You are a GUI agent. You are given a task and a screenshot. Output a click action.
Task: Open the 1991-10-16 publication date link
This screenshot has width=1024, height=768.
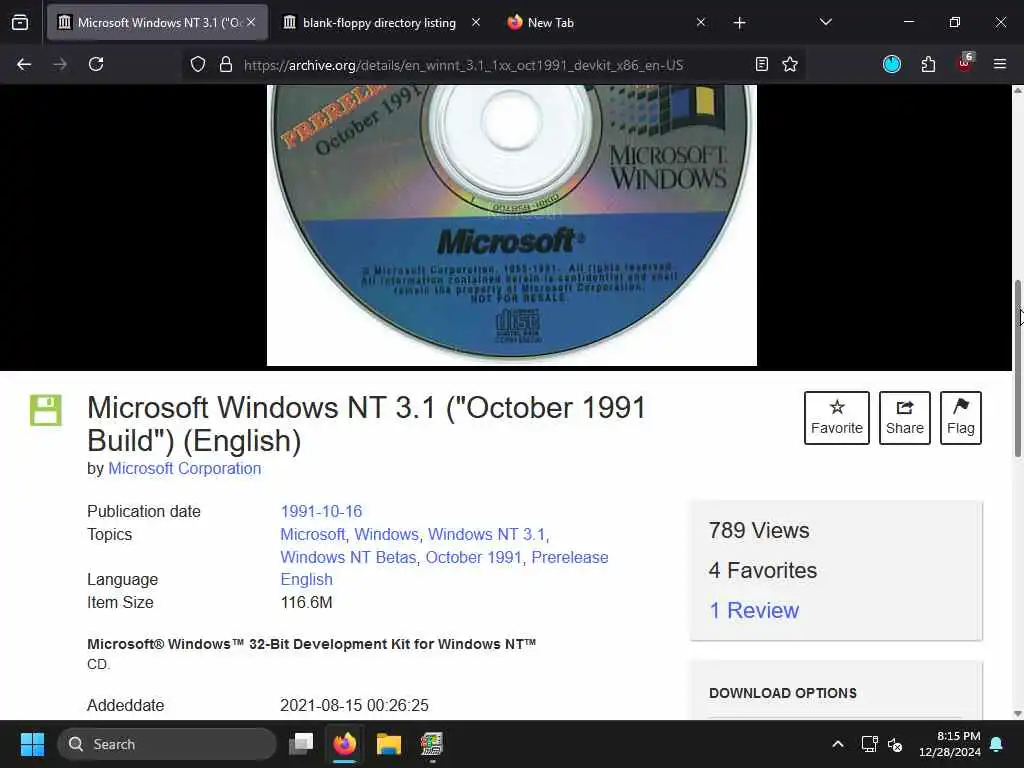[x=321, y=511]
